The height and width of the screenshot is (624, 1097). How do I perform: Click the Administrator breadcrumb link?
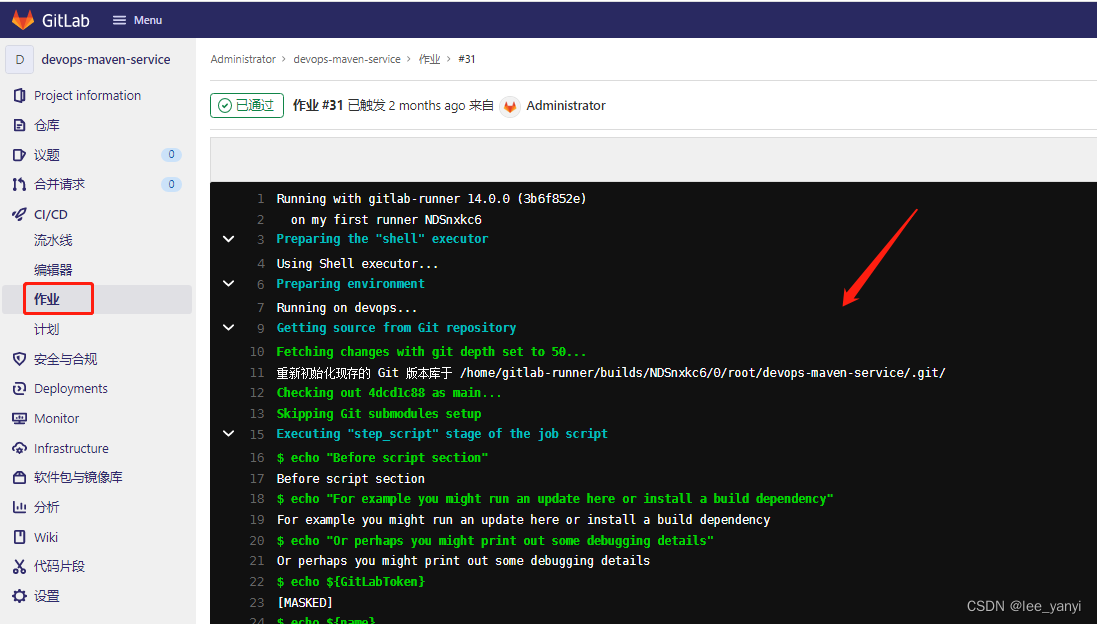242,59
